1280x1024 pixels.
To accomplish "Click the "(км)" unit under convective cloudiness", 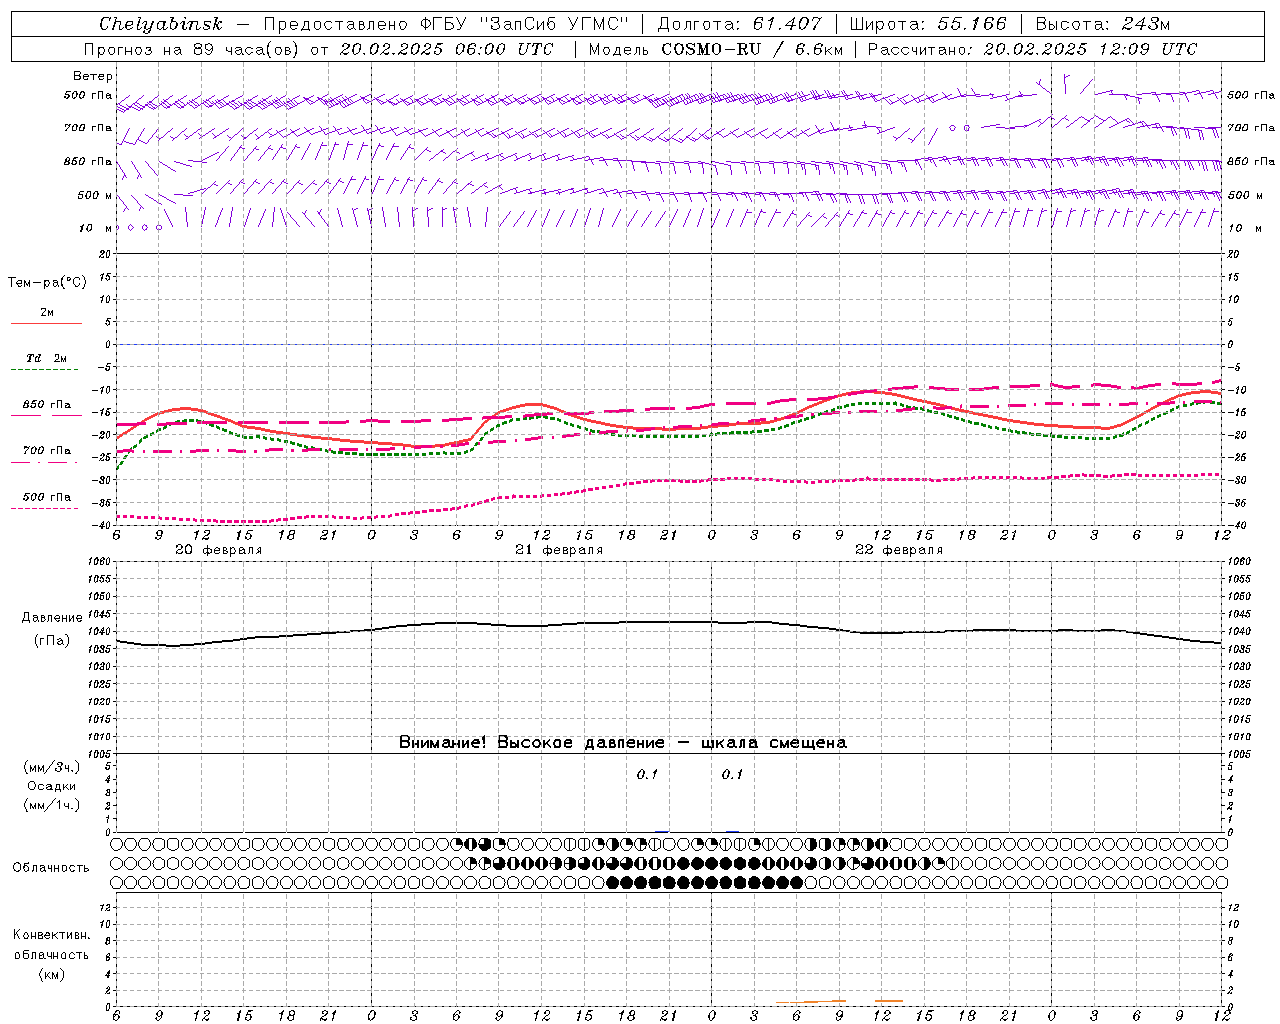I will [51, 973].
